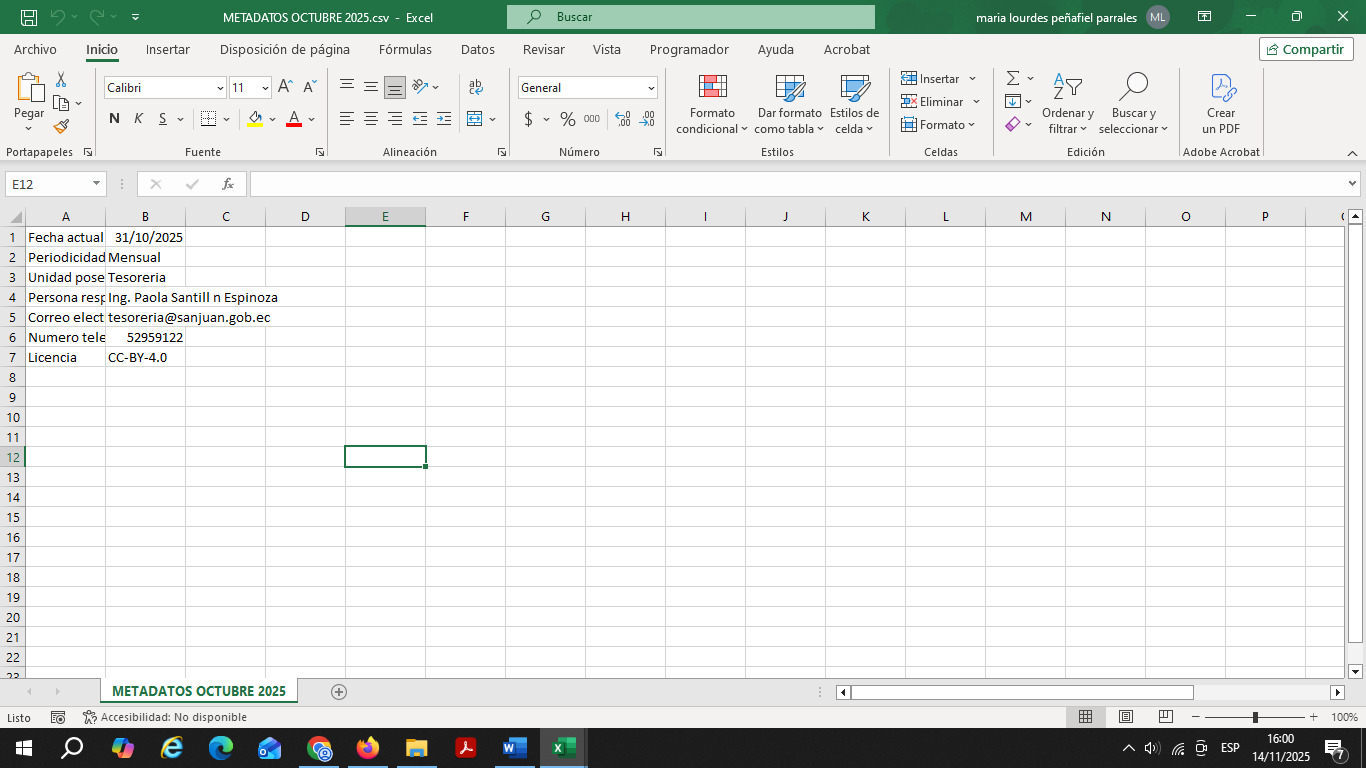Viewport: 1366px width, 768px height.
Task: Click the Insert Function fx icon
Action: pyautogui.click(x=228, y=184)
